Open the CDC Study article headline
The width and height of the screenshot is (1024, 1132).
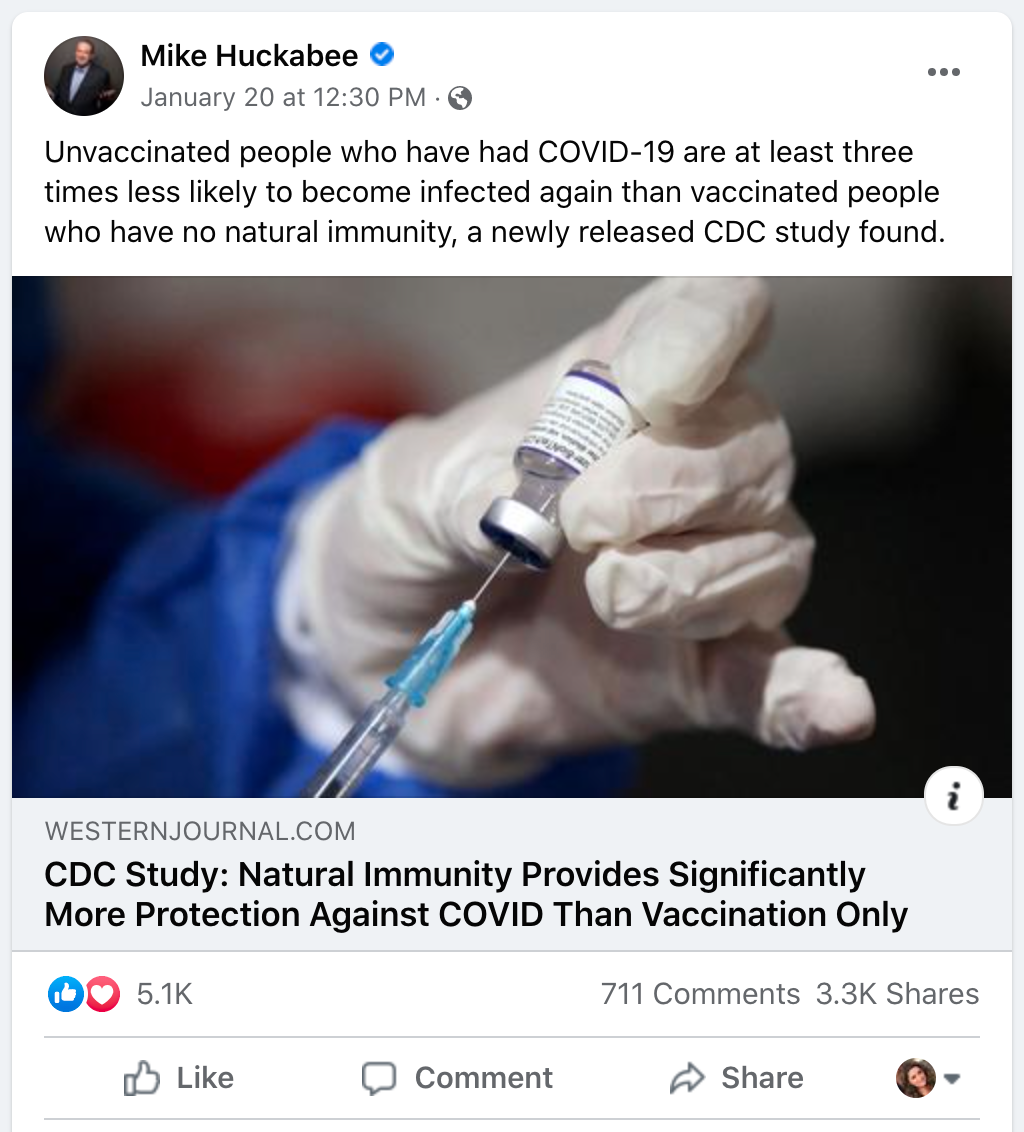pos(476,894)
